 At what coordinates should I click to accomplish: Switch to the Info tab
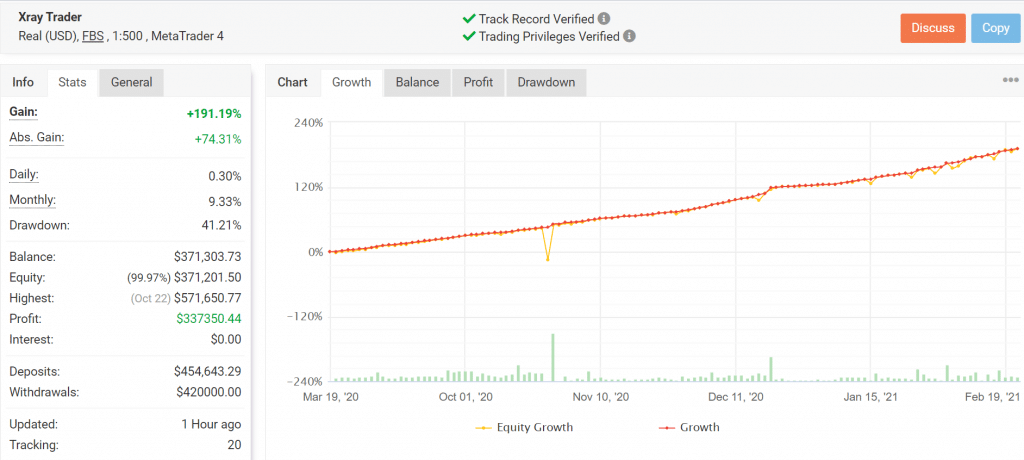pos(23,82)
